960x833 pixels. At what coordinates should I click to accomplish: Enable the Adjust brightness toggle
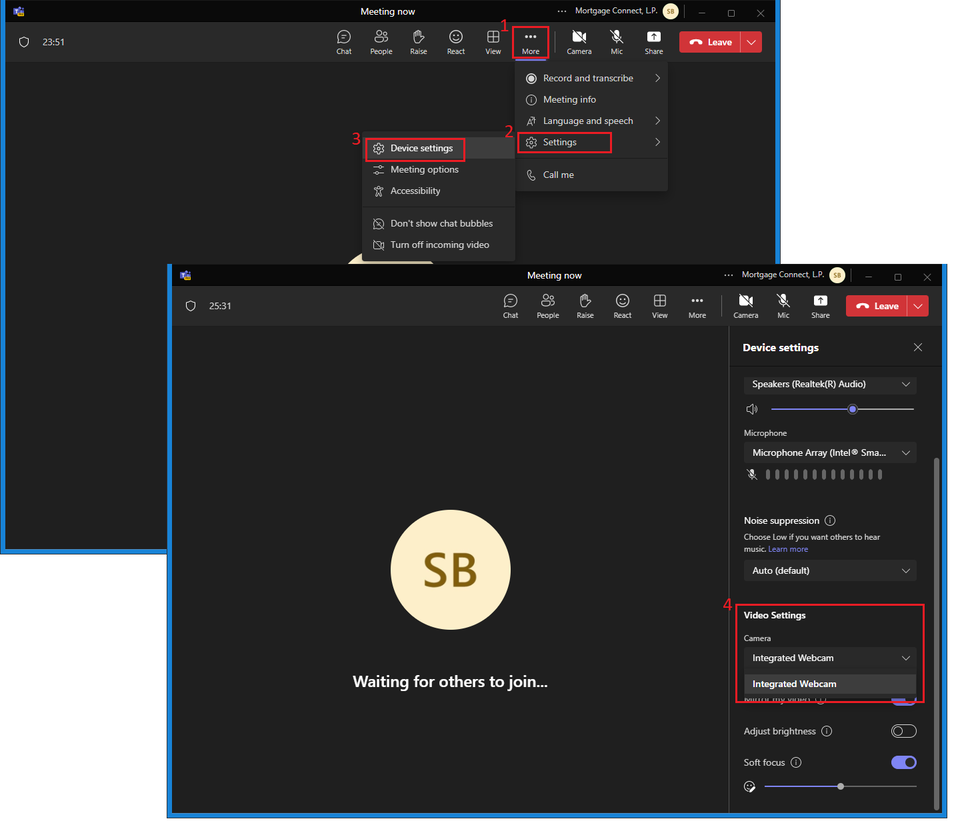coord(903,731)
